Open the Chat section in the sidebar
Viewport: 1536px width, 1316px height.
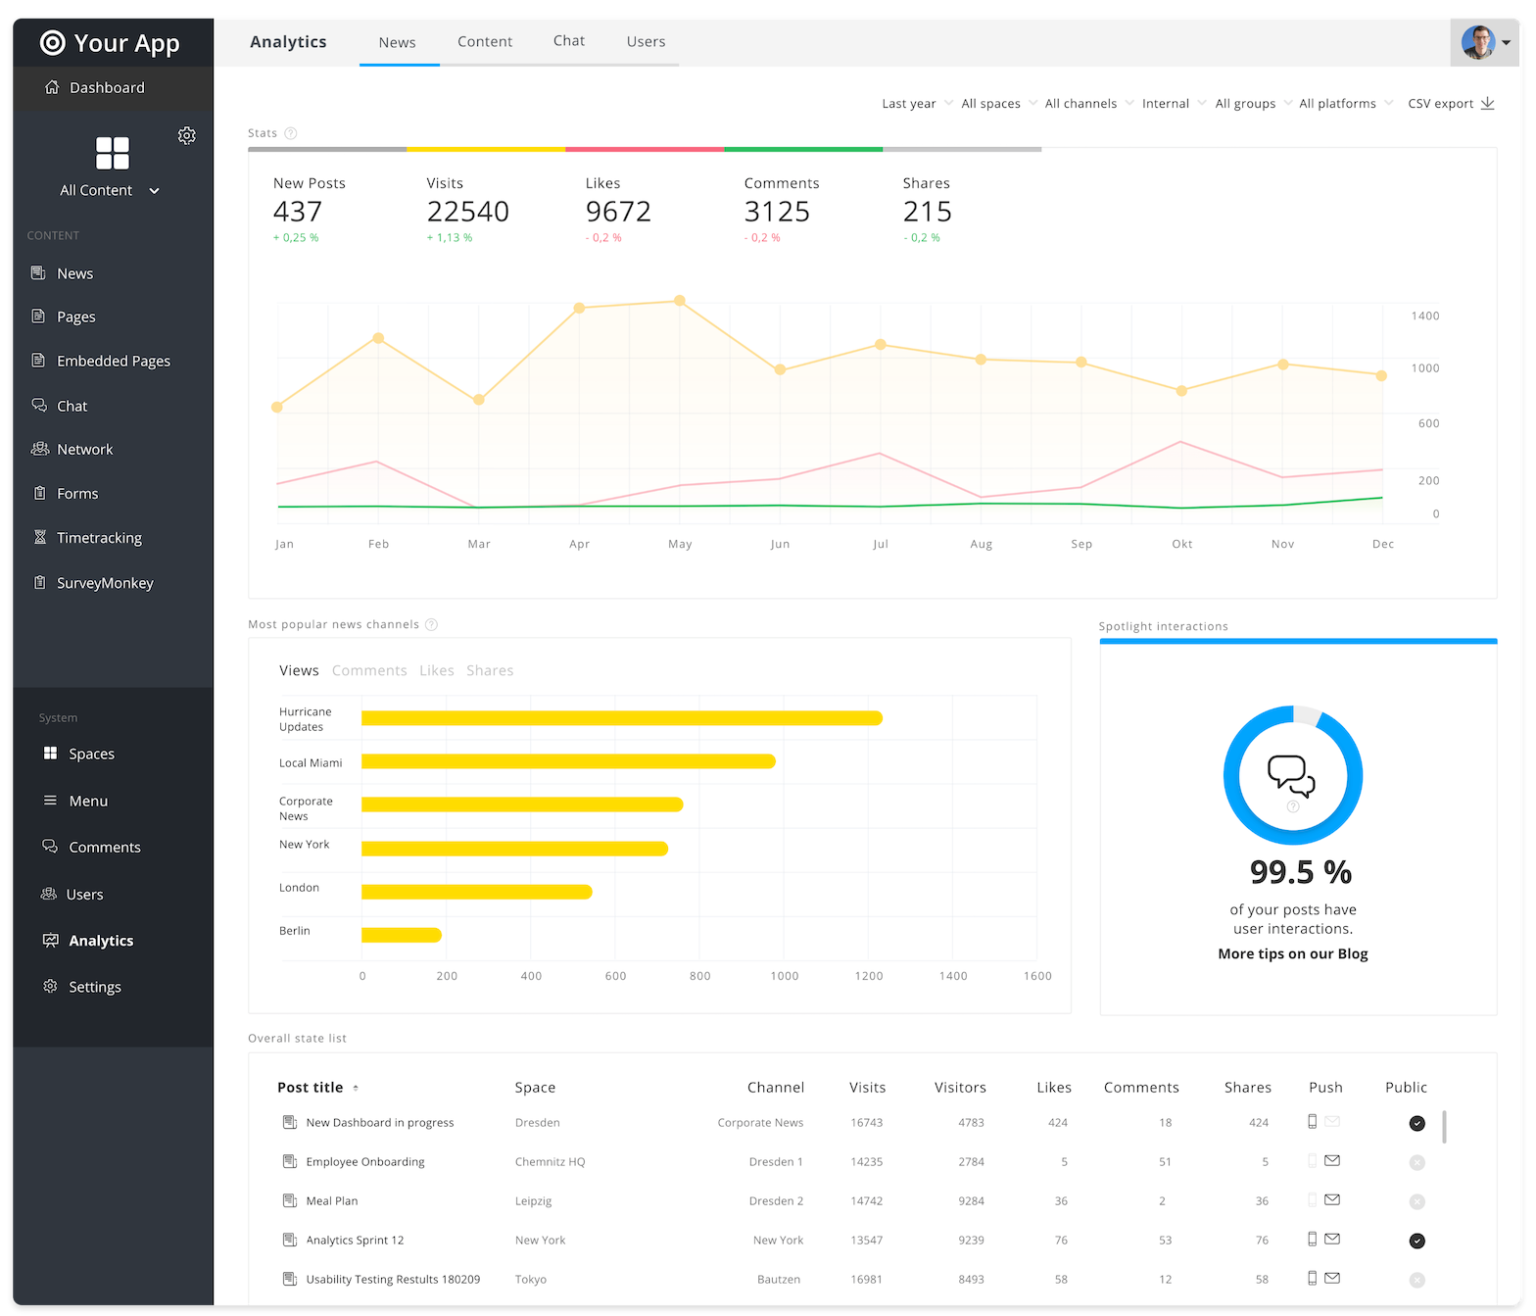point(71,405)
